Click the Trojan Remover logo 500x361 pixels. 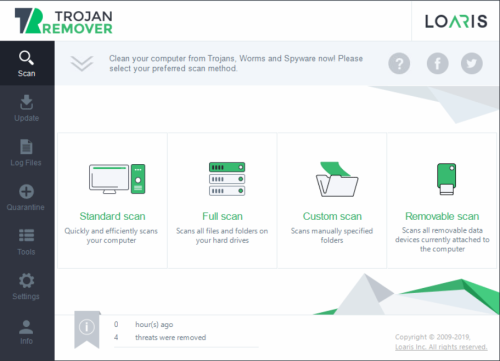[64, 21]
